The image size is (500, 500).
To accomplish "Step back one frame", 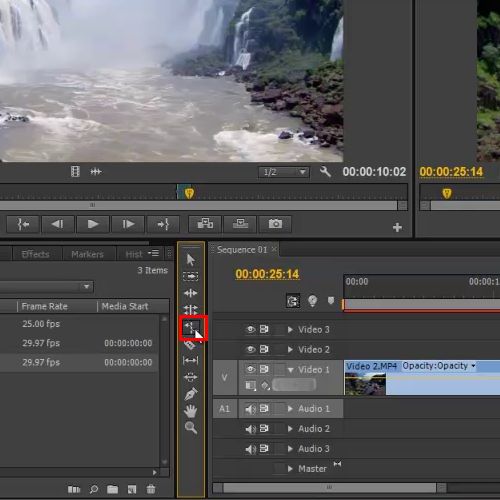I will (58, 224).
